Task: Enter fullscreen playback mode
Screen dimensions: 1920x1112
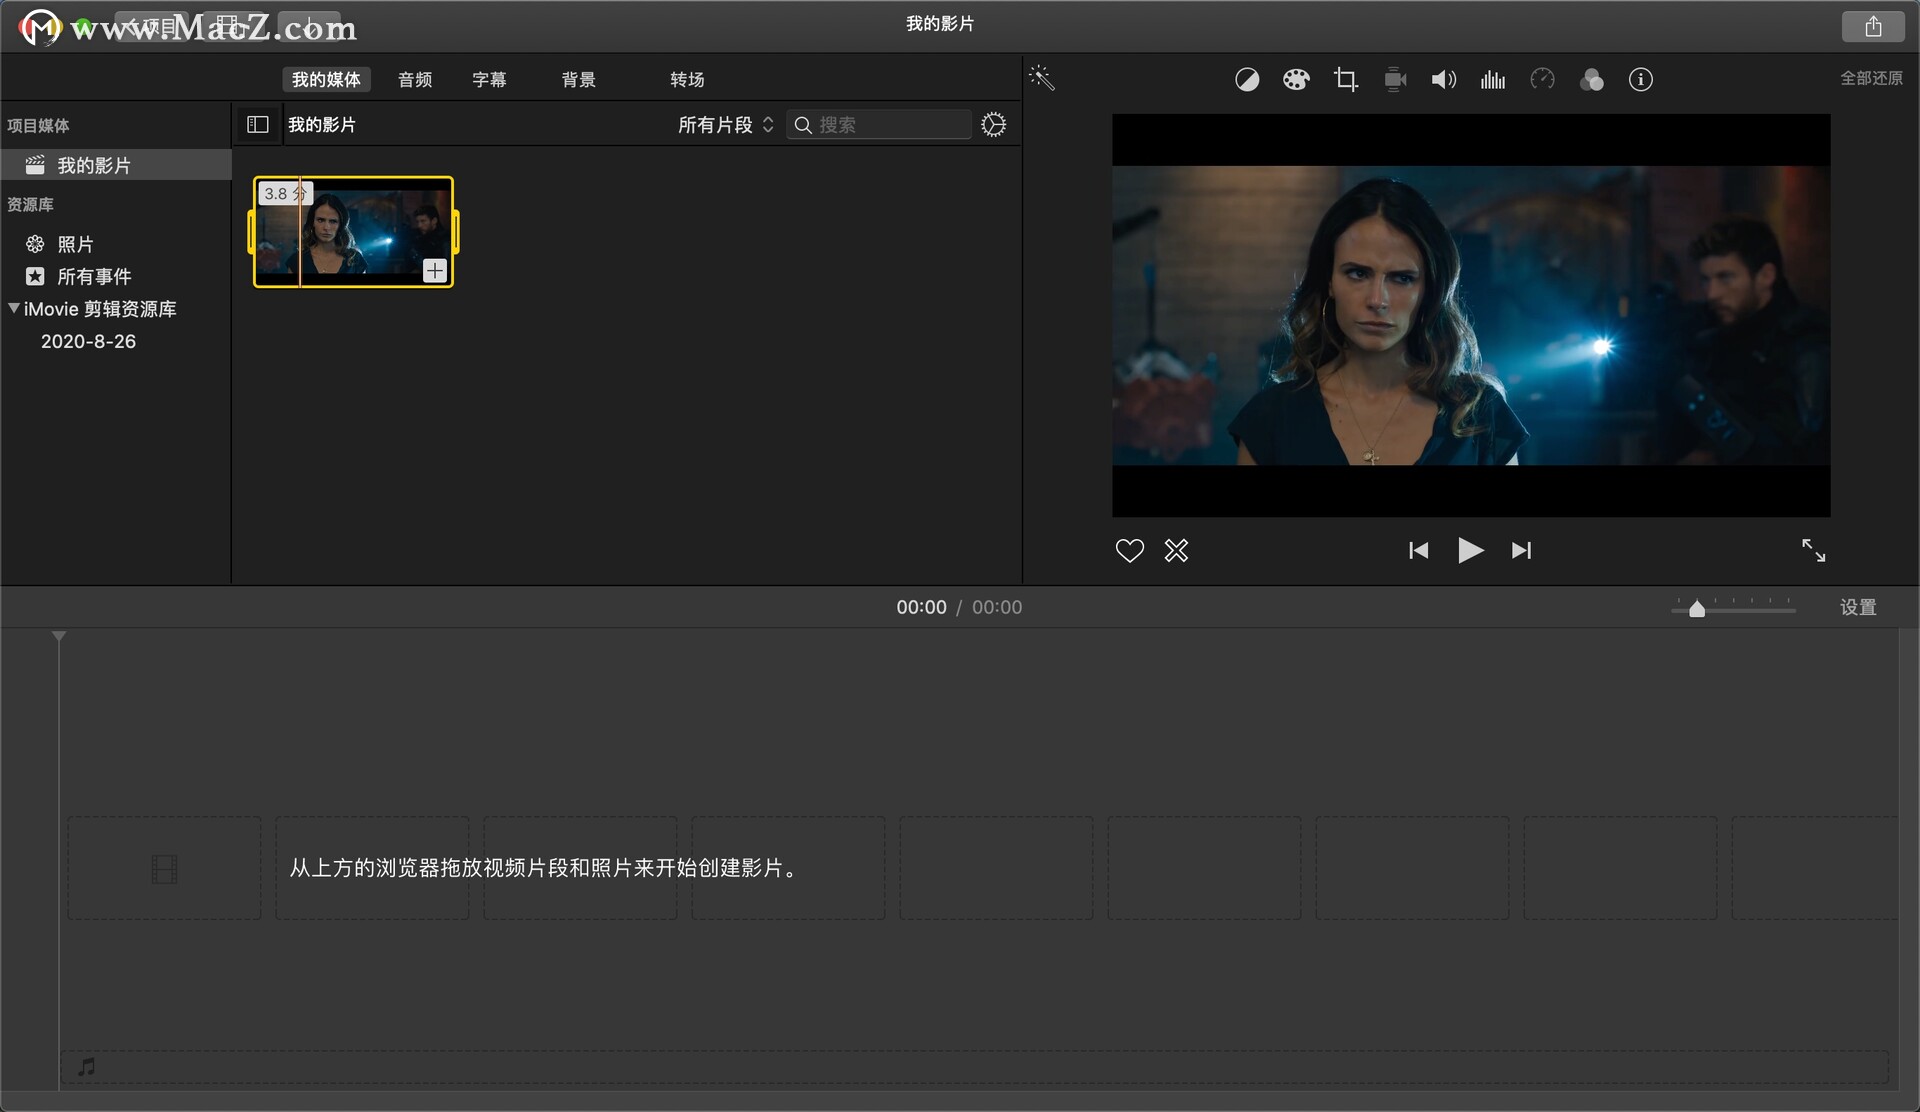Action: pos(1813,550)
